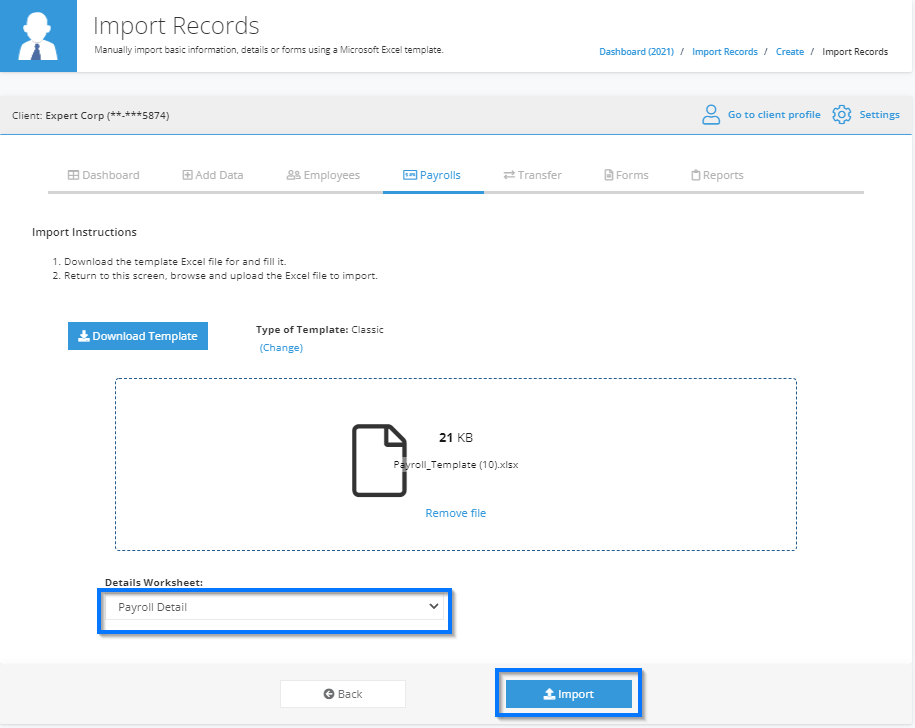Screen dimensions: 915x728
Task: Click the Remove file link
Action: coord(456,513)
